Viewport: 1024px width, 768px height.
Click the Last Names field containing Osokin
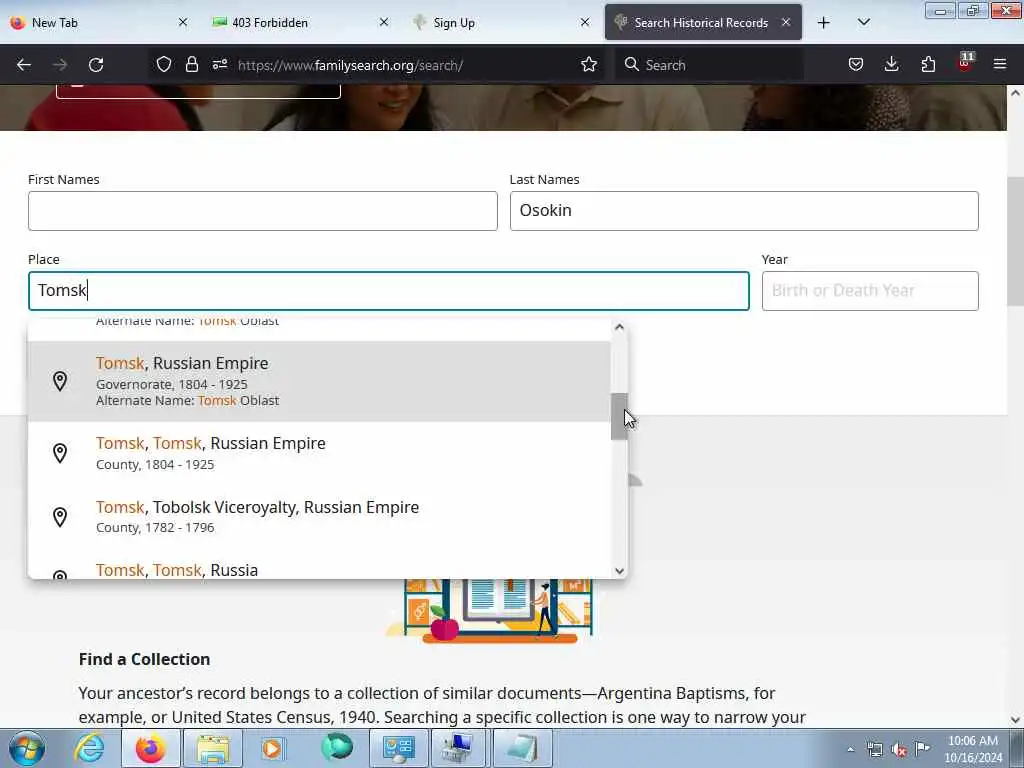744,211
